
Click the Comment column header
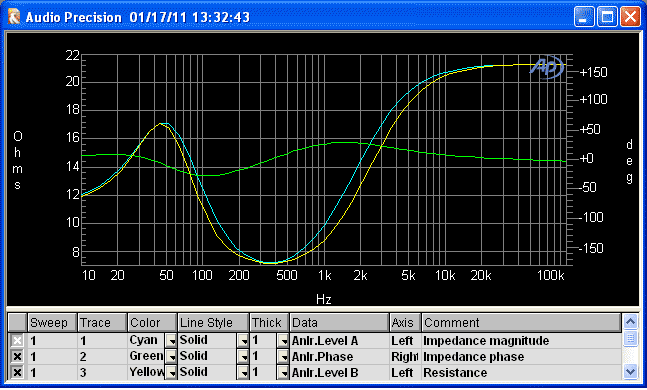pos(521,322)
